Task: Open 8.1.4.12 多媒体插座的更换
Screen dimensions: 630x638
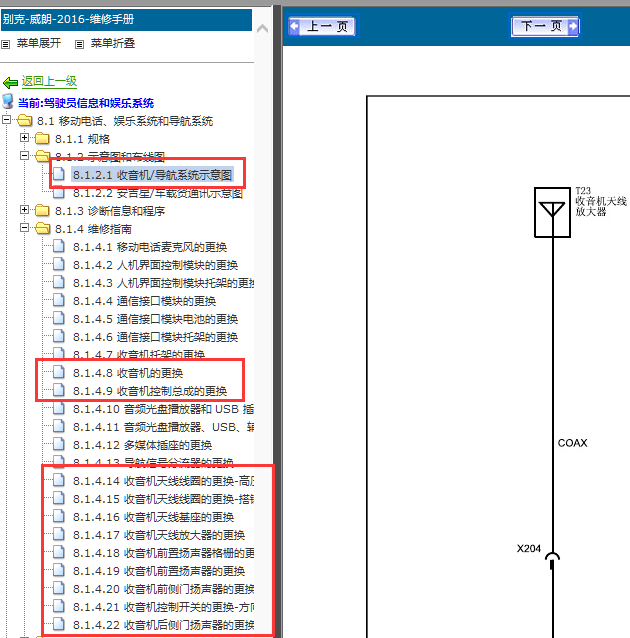Action: click(x=142, y=445)
